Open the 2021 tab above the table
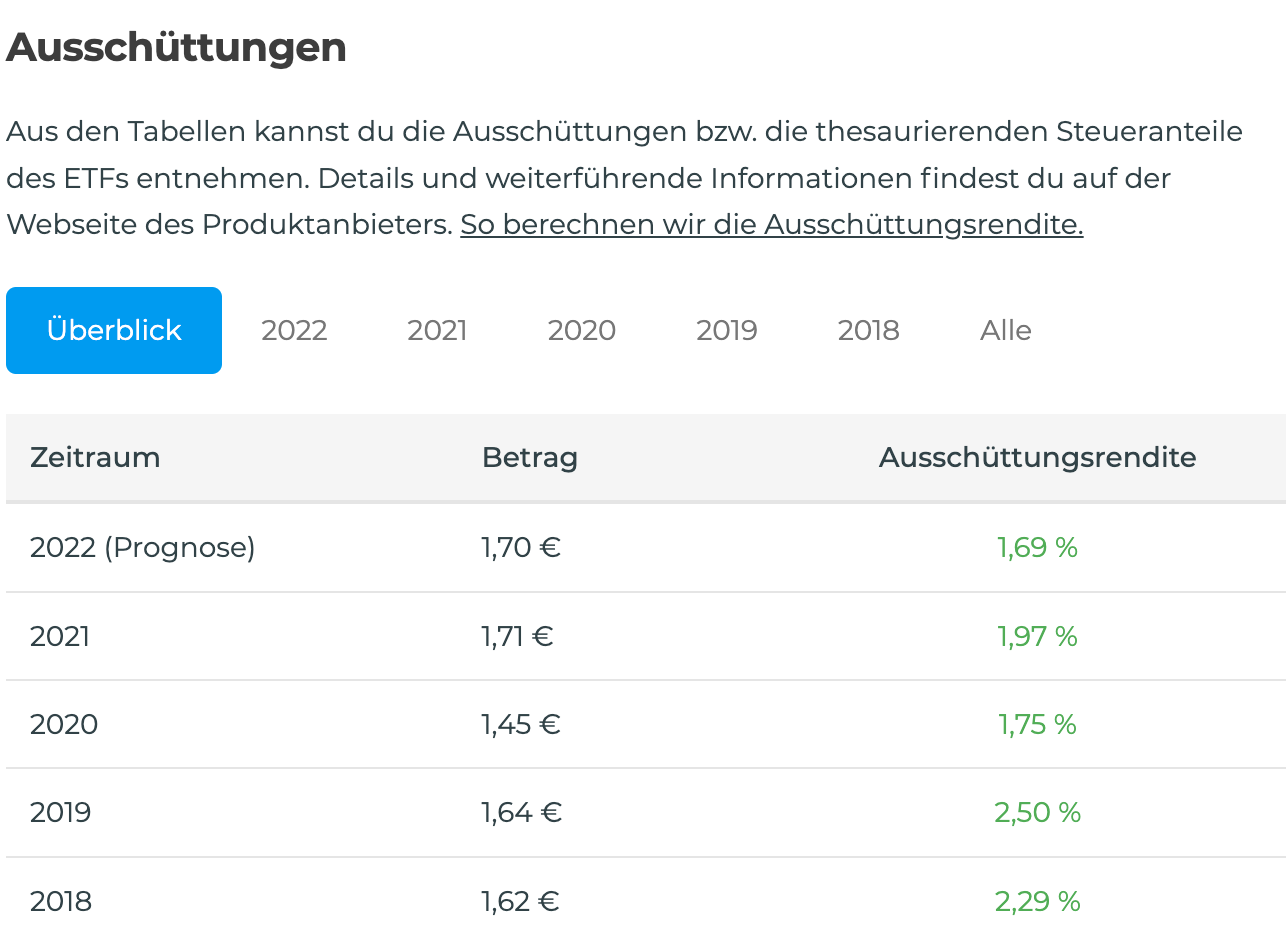Viewport: 1286px width, 940px height. (437, 330)
